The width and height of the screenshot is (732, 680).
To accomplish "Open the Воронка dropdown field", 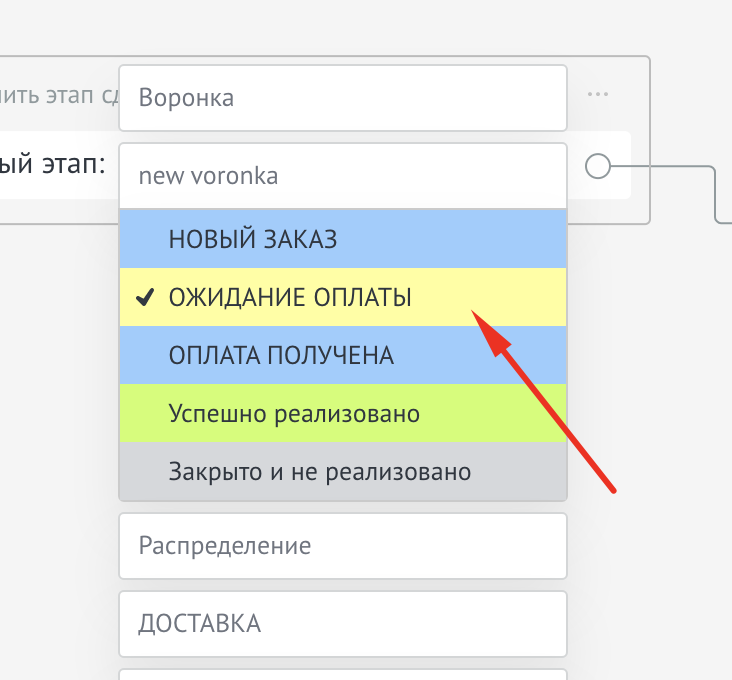I will (342, 98).
